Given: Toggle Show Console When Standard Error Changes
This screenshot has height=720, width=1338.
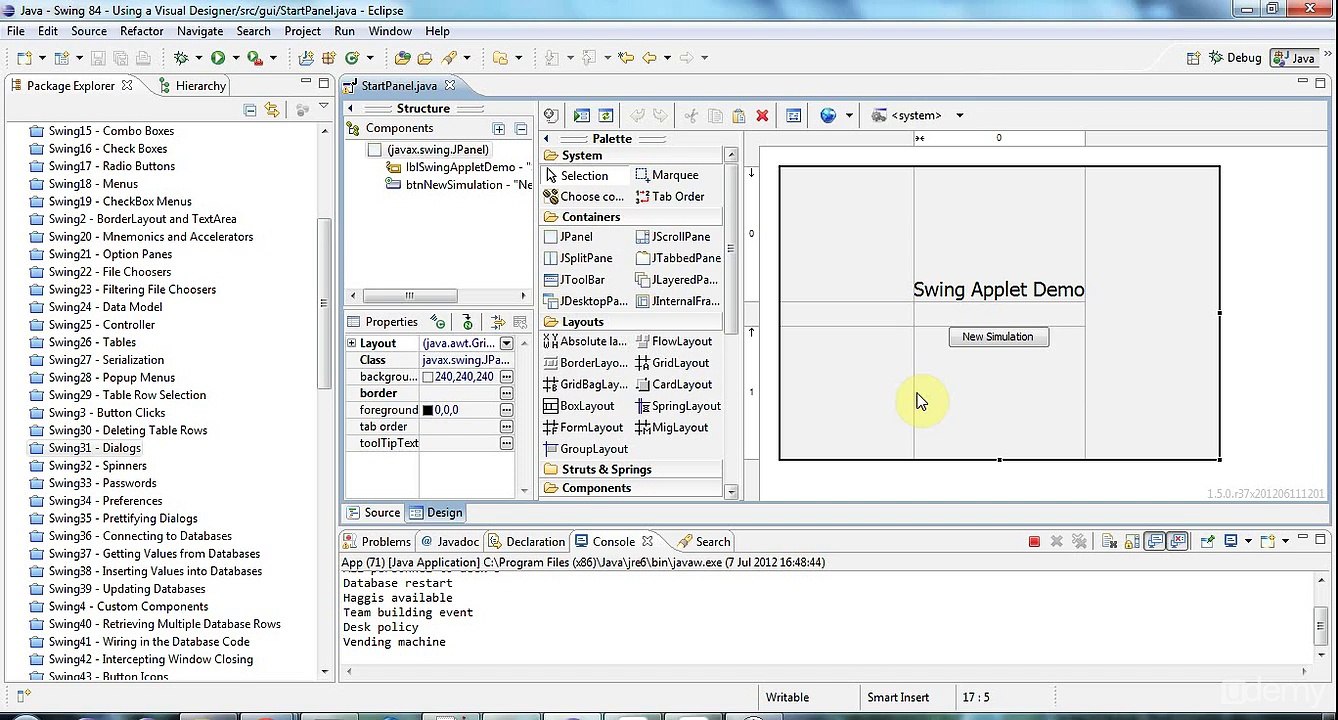Looking at the screenshot, I should [x=1177, y=541].
